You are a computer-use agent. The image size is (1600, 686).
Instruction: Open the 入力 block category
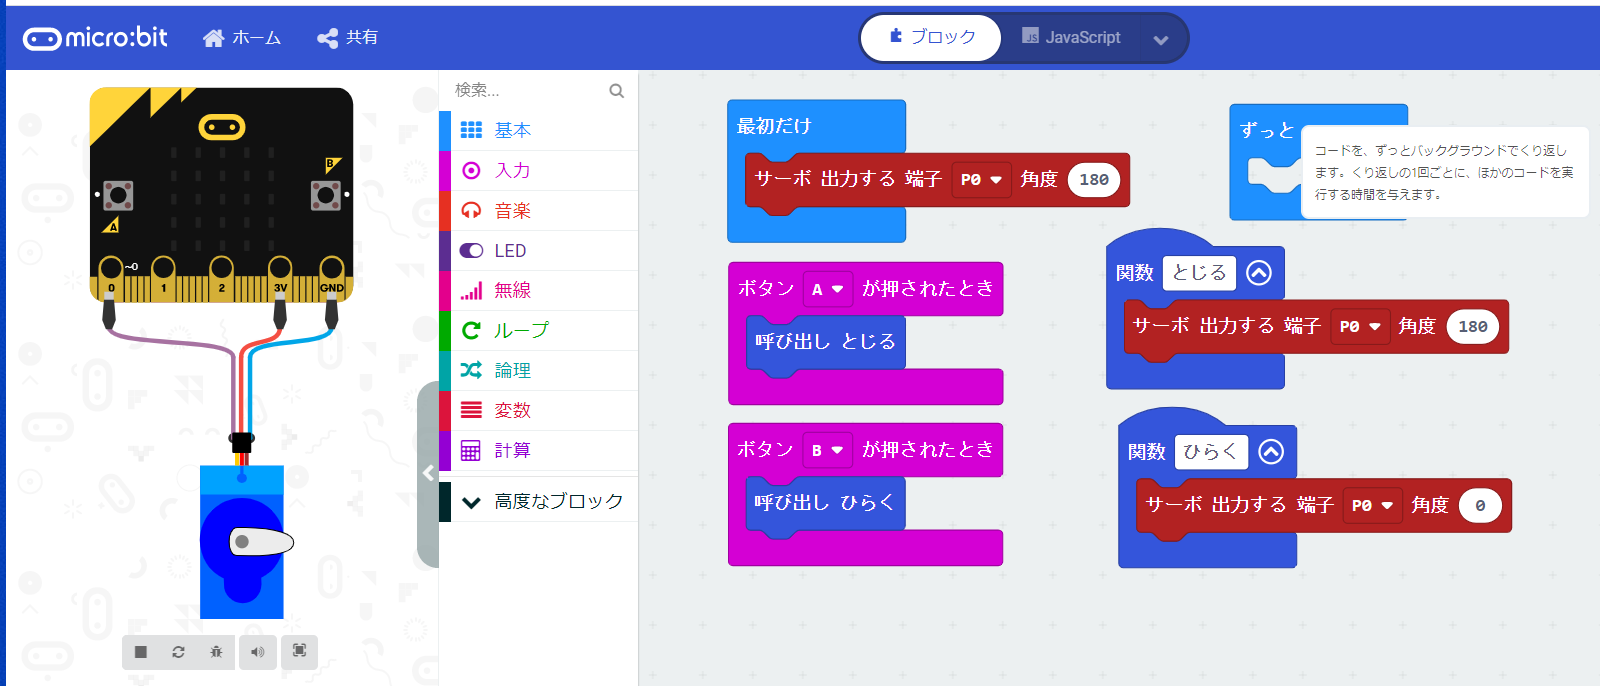[538, 170]
